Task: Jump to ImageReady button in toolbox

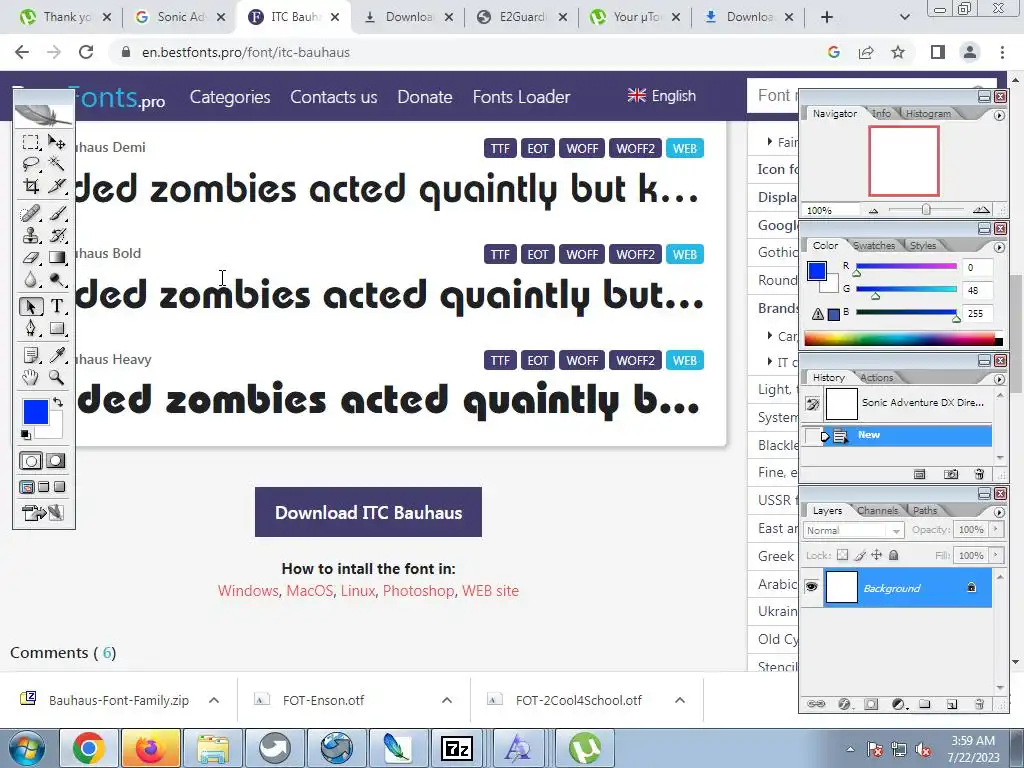Action: pos(42,513)
